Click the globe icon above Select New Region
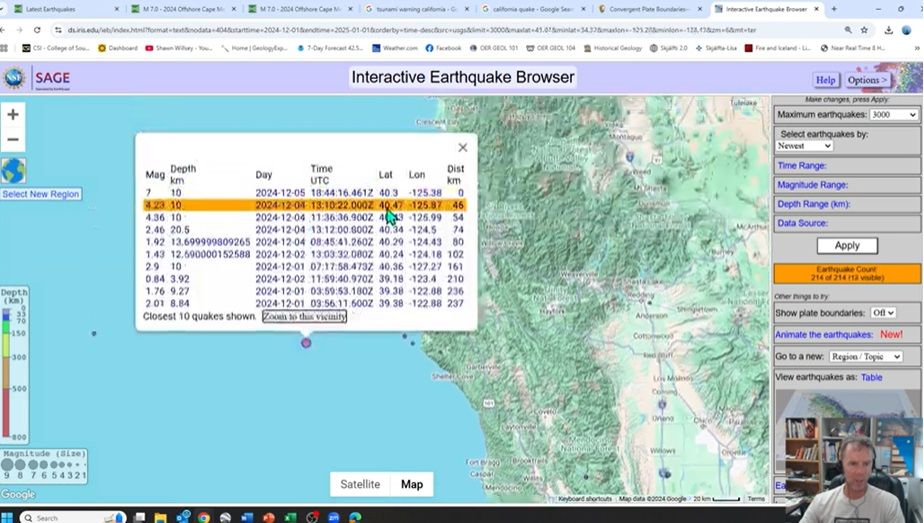 (x=13, y=171)
